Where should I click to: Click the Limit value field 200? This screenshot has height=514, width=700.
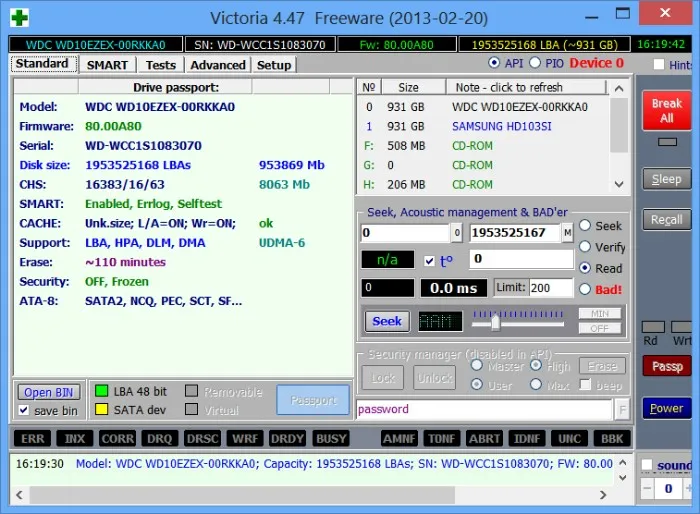coord(551,288)
